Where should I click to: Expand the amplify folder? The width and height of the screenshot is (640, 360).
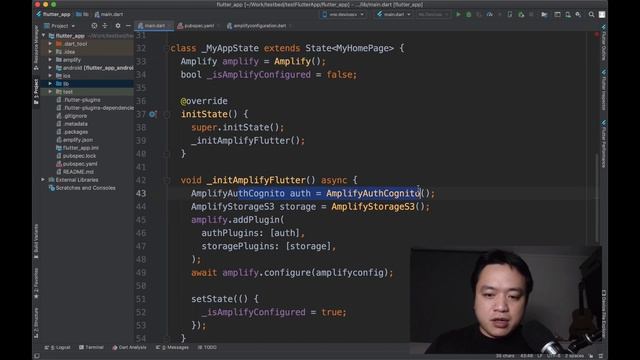coord(50,60)
